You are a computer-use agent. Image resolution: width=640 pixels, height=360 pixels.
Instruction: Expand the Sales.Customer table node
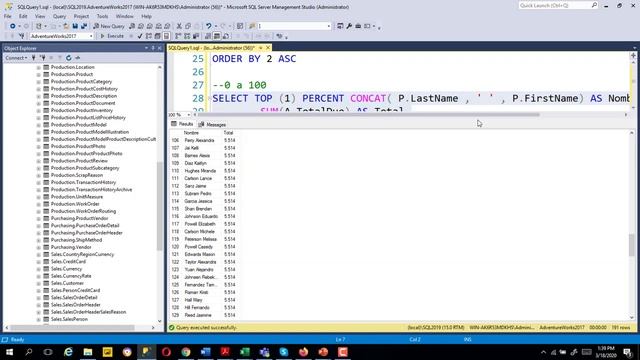(x=38, y=283)
